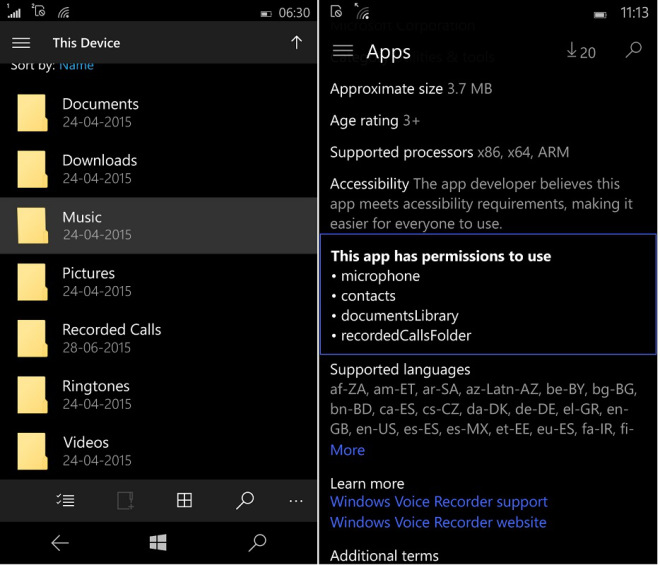
Task: Select the Downloads folder name
Action: 100,160
